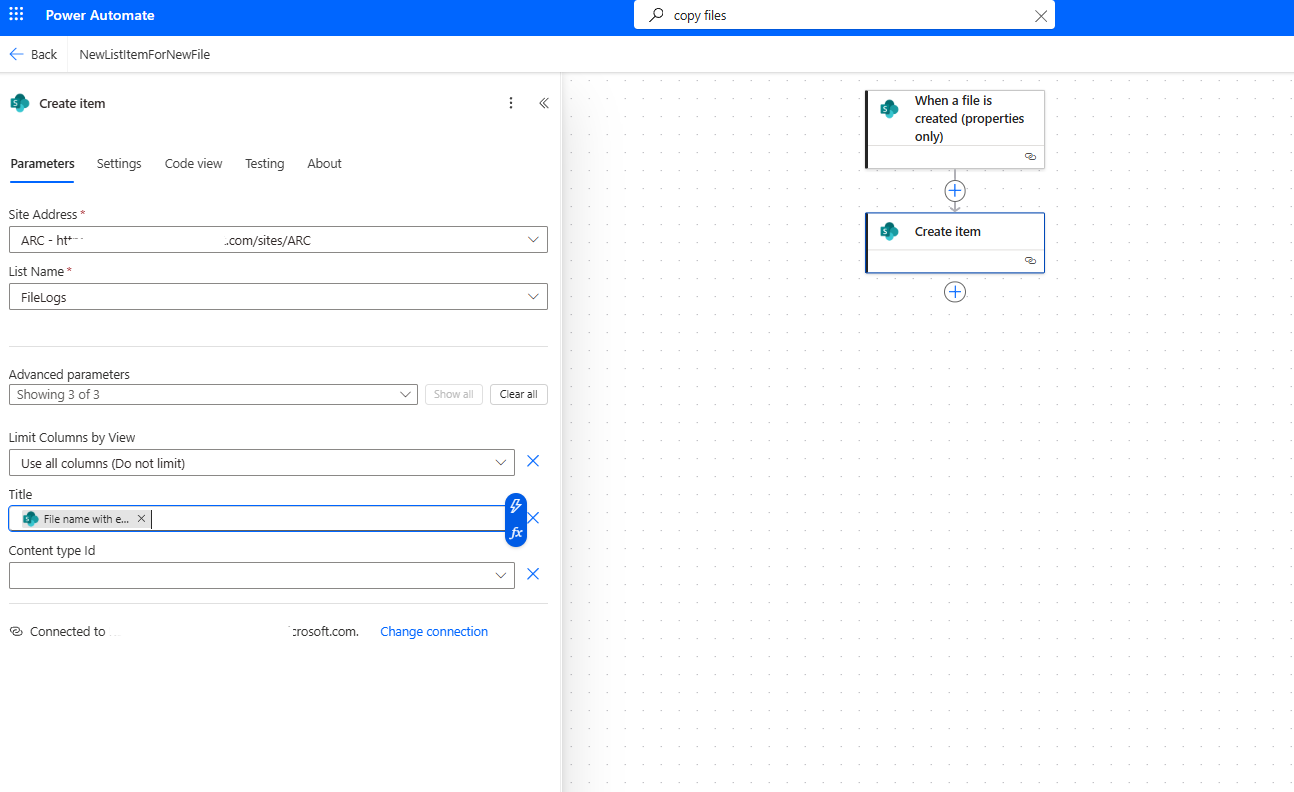Image resolution: width=1294 pixels, height=792 pixels.
Task: Remove the File name with extension token
Action: 141,519
